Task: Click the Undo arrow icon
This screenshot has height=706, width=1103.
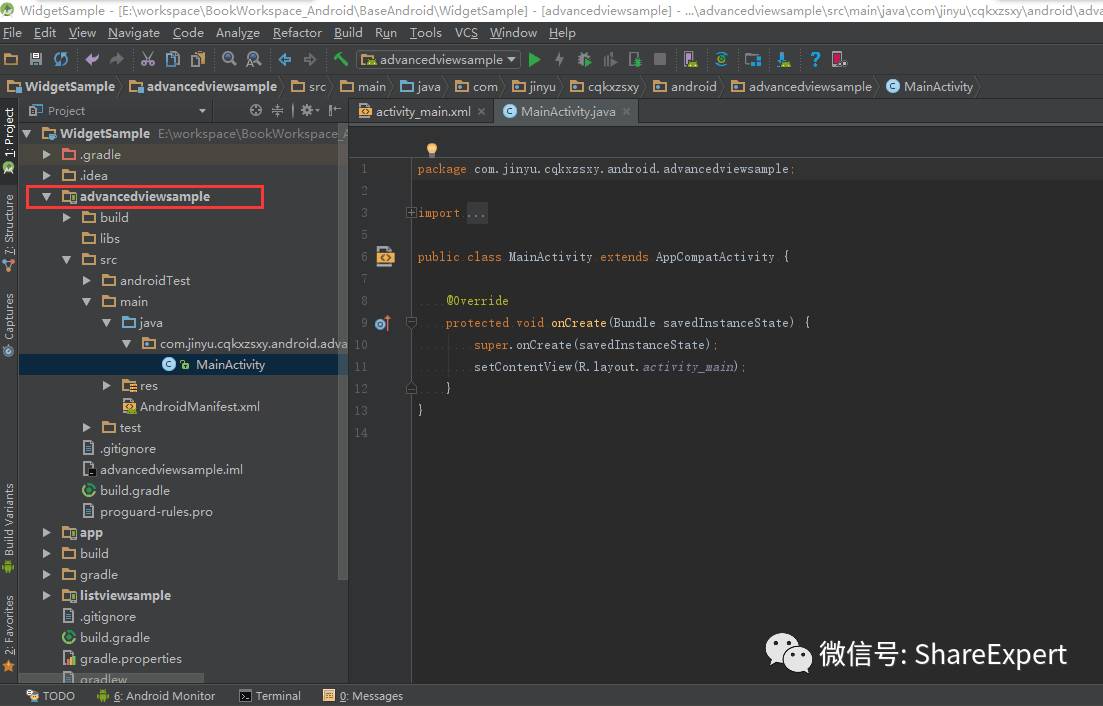Action: click(92, 60)
